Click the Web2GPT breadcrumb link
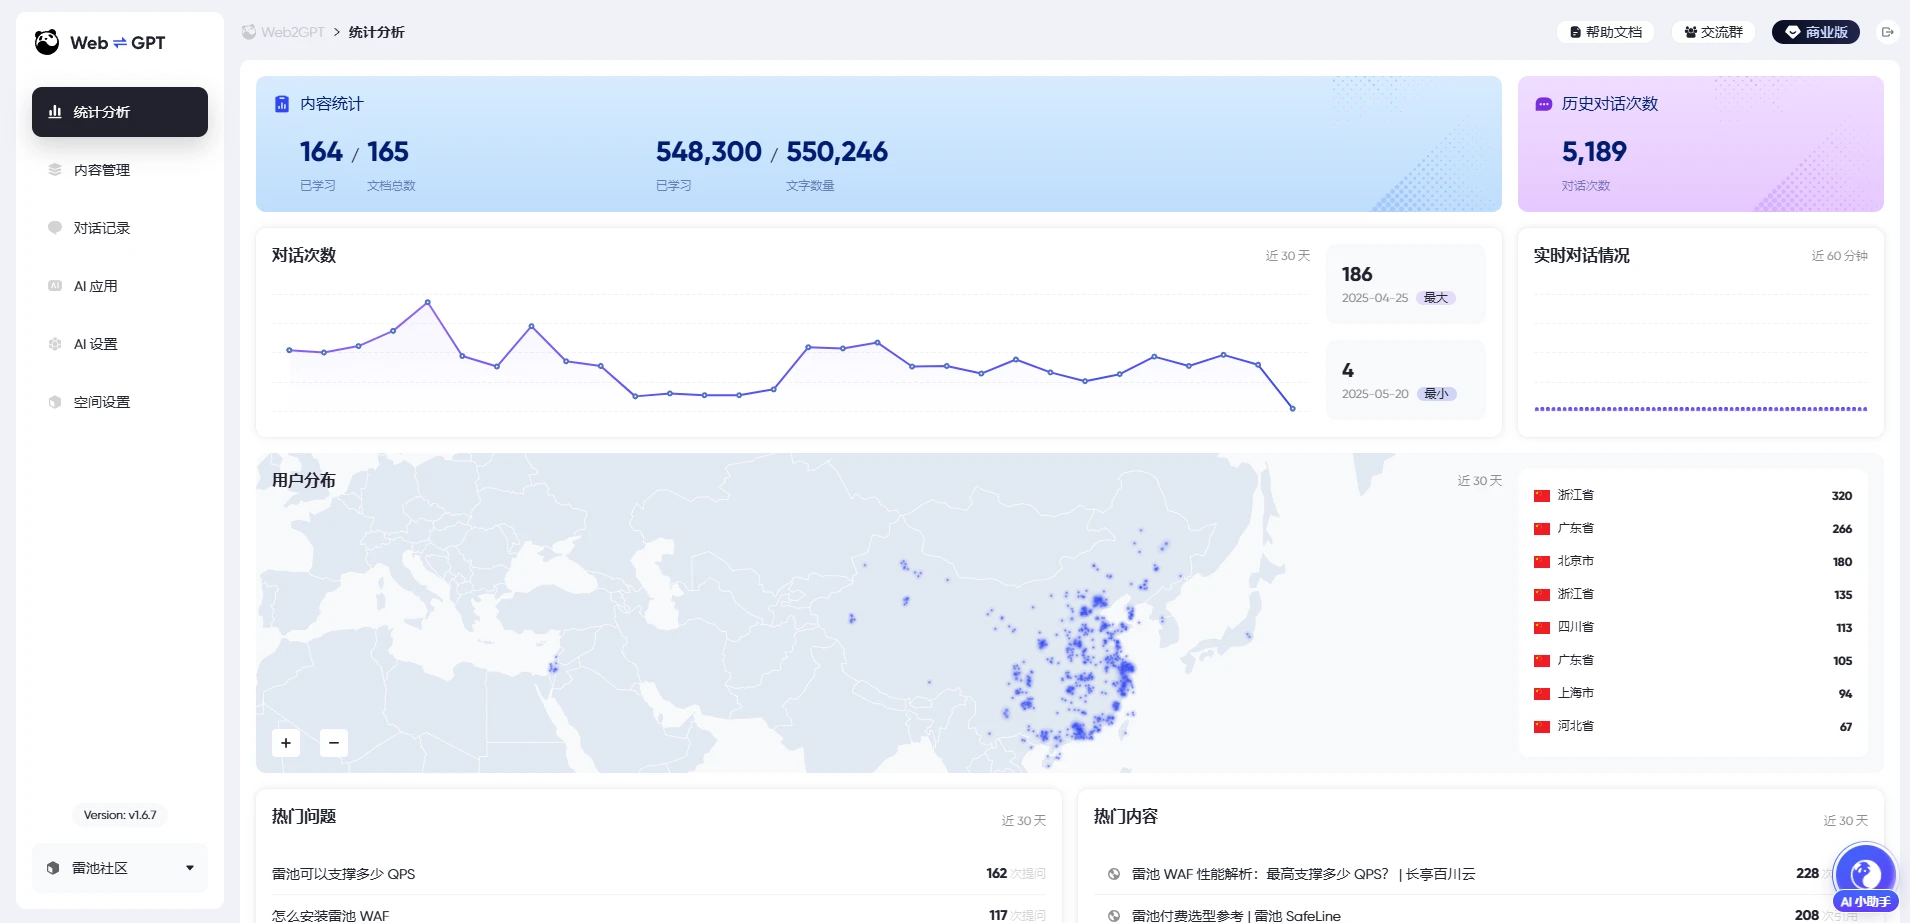1910x923 pixels. click(x=283, y=32)
